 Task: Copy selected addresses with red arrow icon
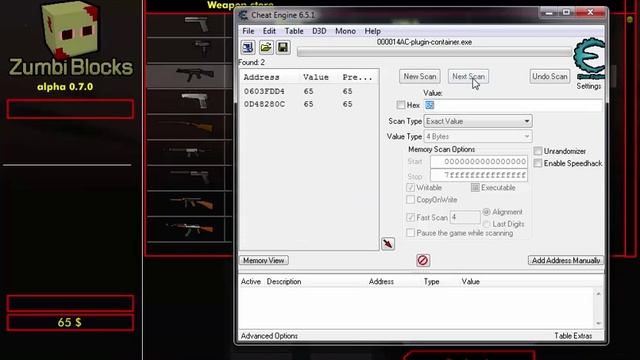[x=388, y=244]
